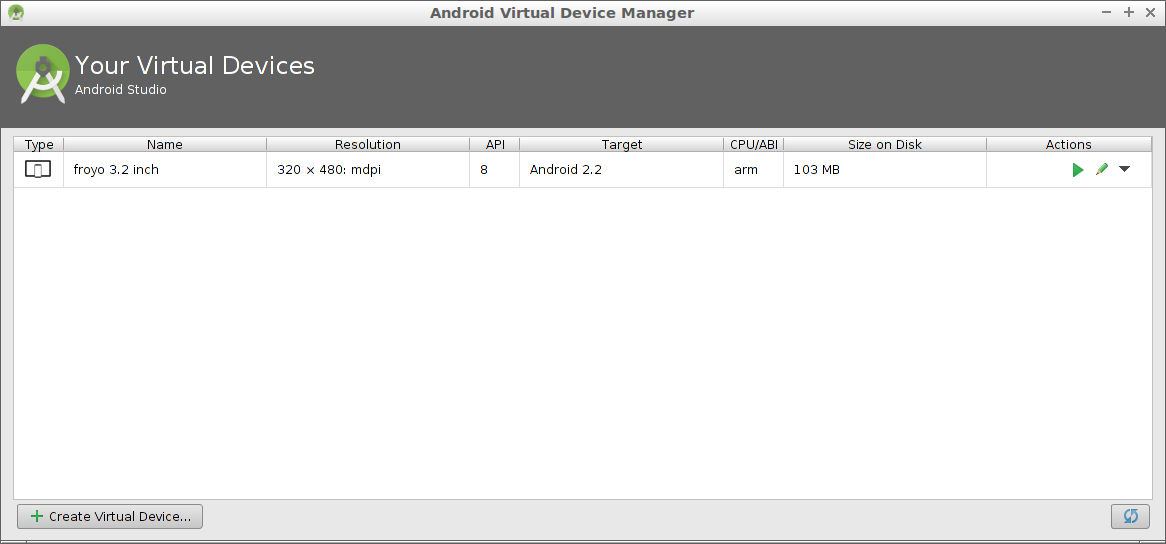This screenshot has height=544, width=1166.
Task: Minimize the Android Virtual Device Manager window
Action: [1107, 13]
